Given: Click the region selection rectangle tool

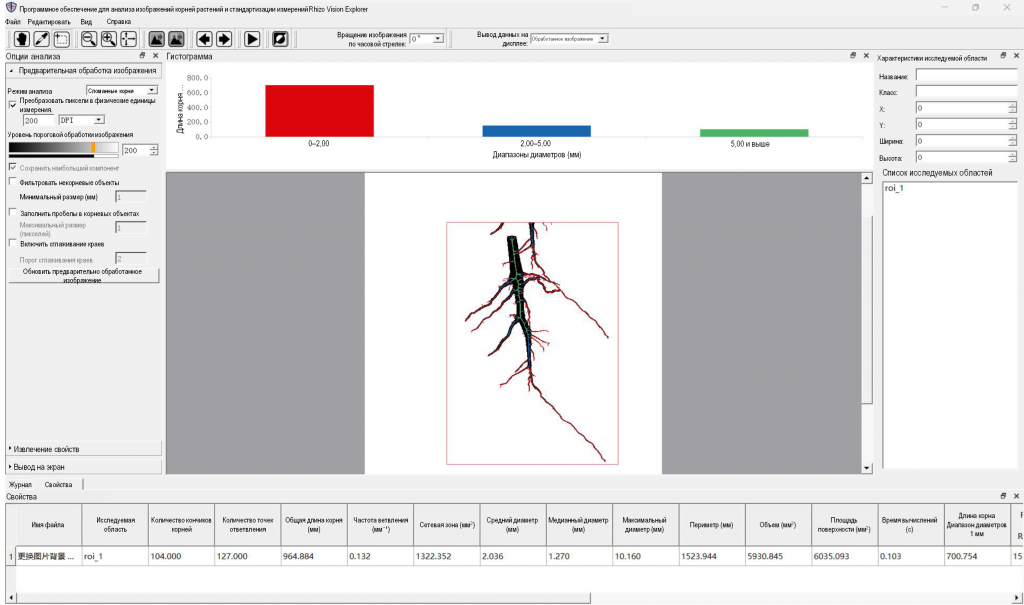Looking at the screenshot, I should point(62,39).
